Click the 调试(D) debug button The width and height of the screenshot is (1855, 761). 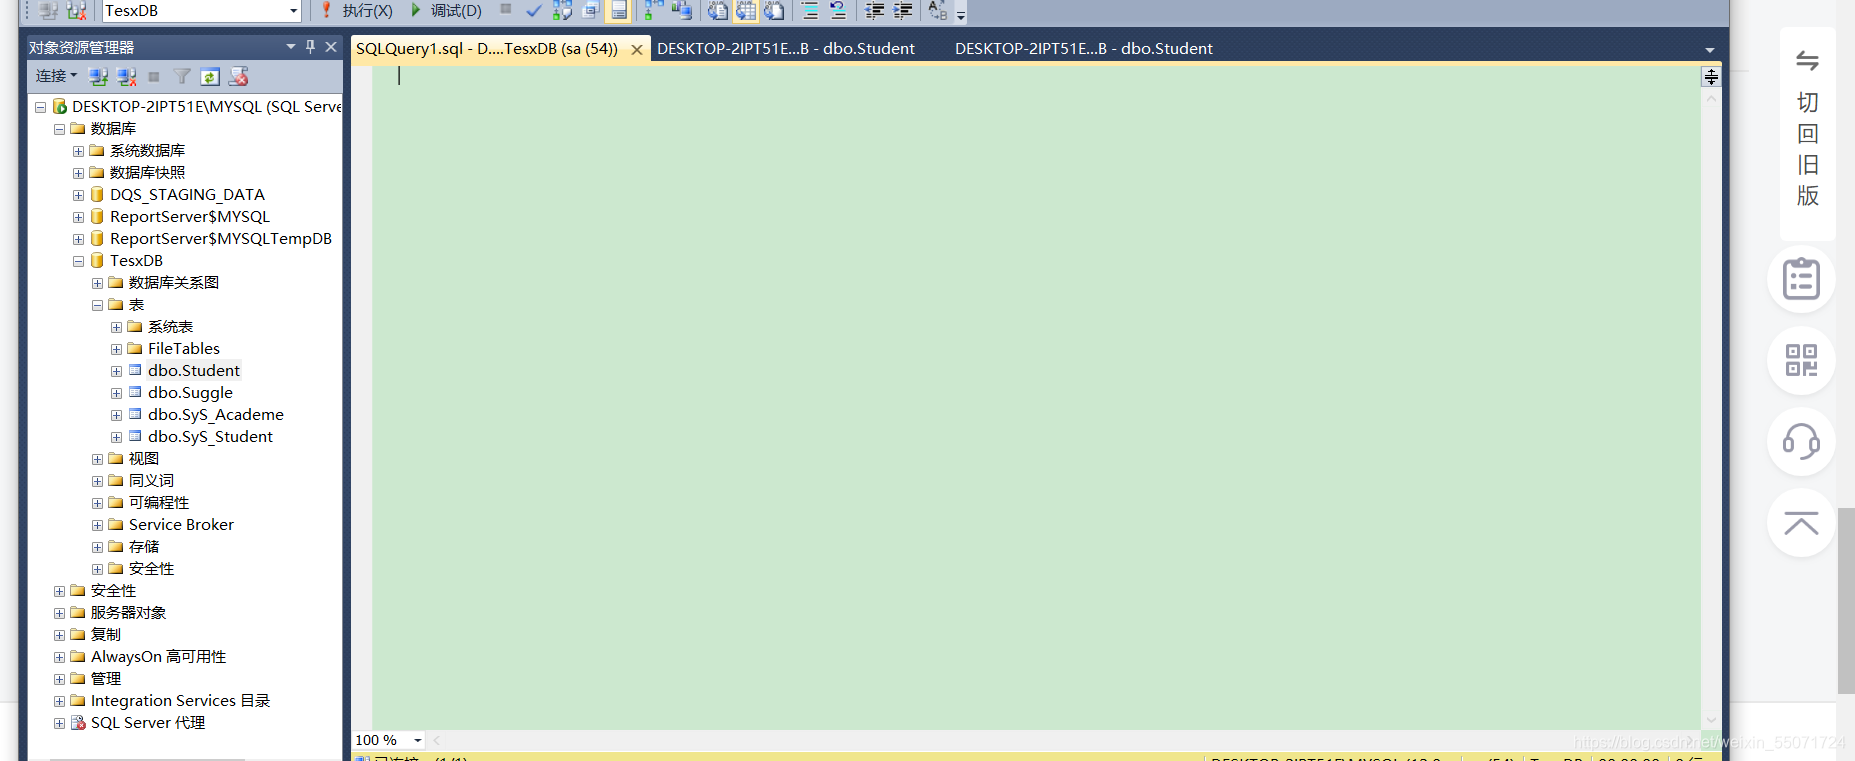point(446,11)
